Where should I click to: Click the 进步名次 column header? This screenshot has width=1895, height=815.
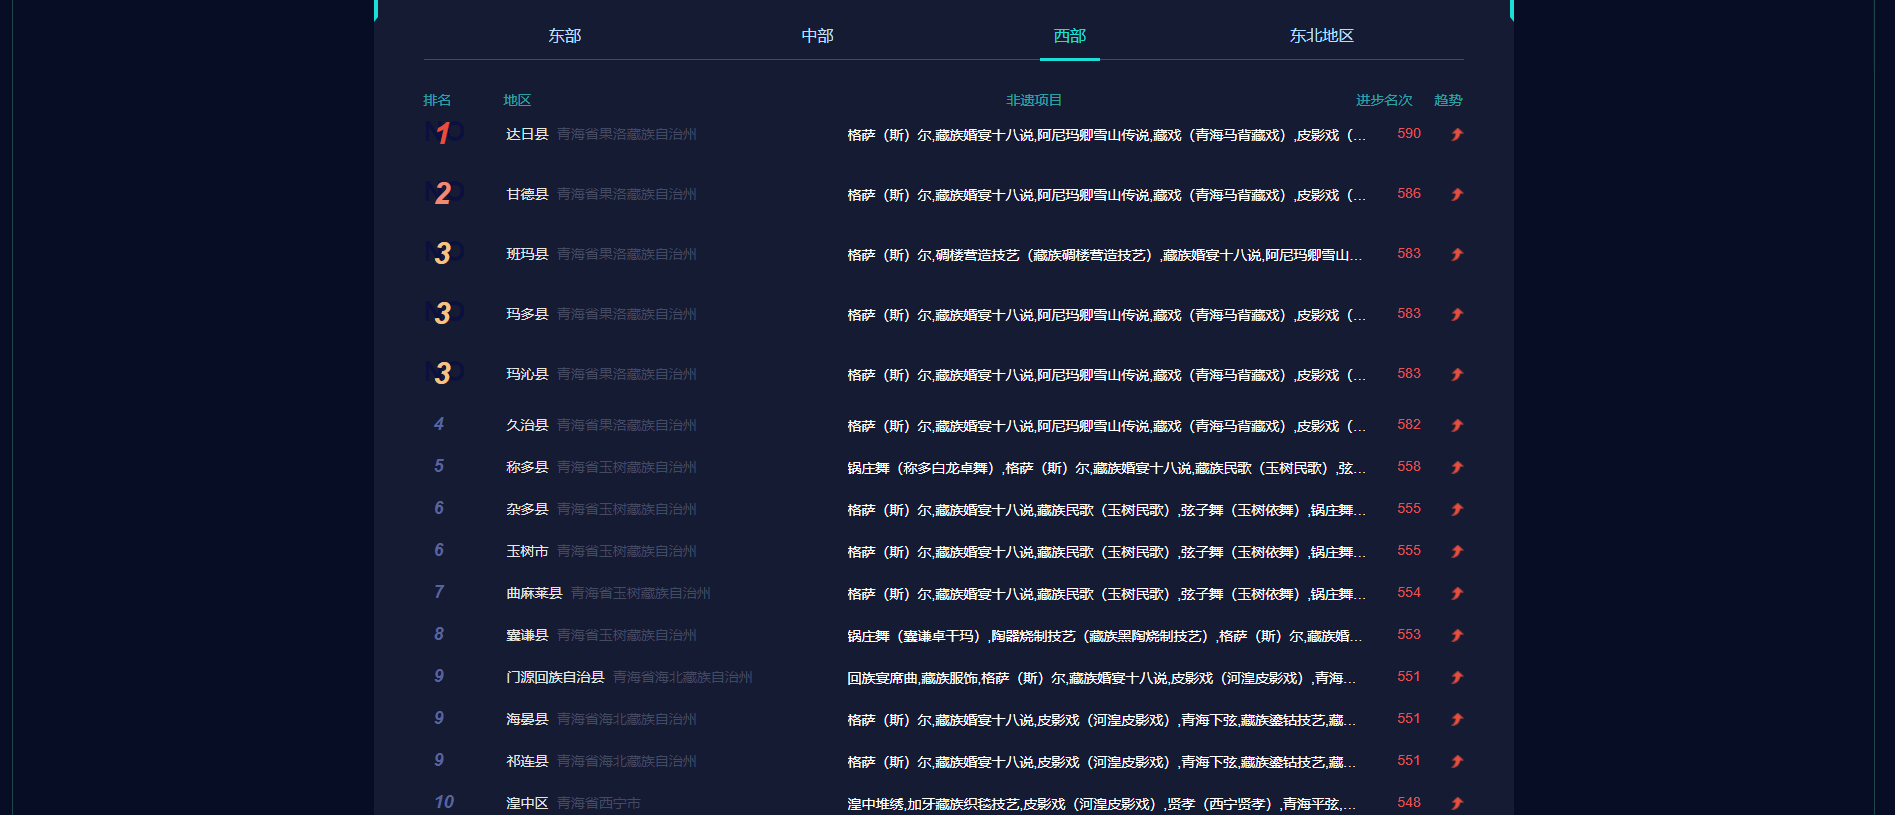pos(1384,100)
